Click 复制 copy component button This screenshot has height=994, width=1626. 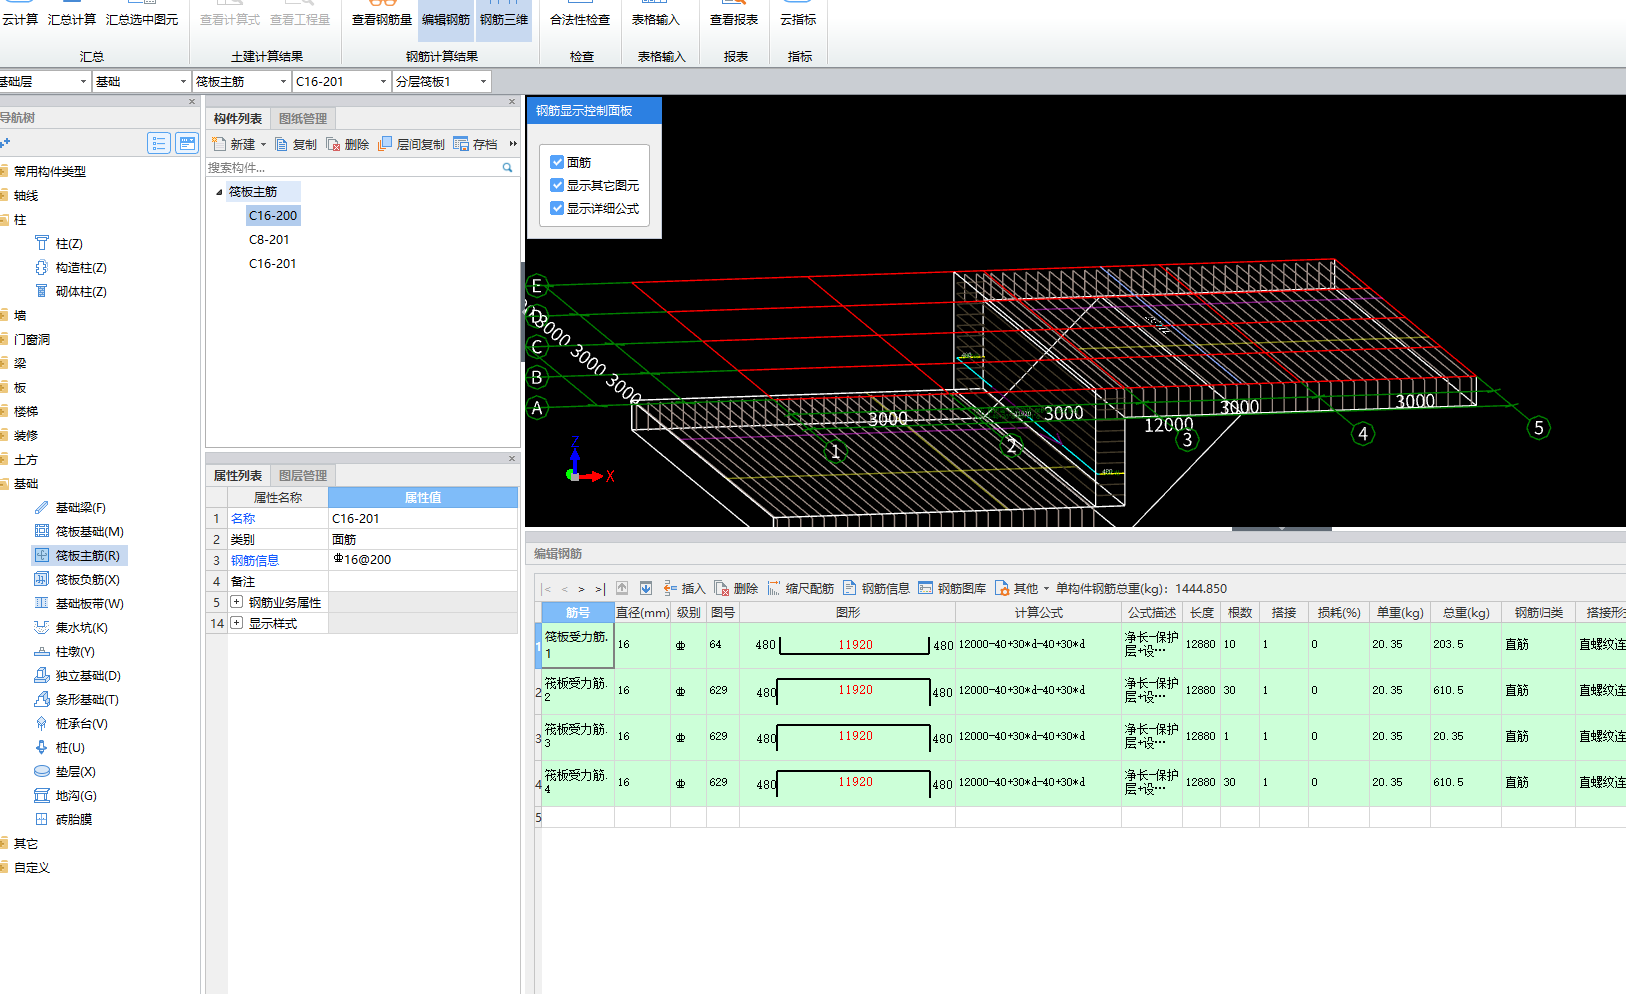[296, 144]
